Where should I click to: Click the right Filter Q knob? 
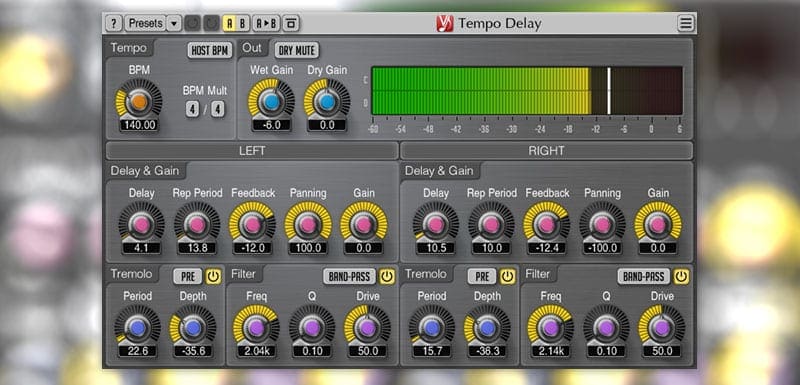click(x=606, y=328)
